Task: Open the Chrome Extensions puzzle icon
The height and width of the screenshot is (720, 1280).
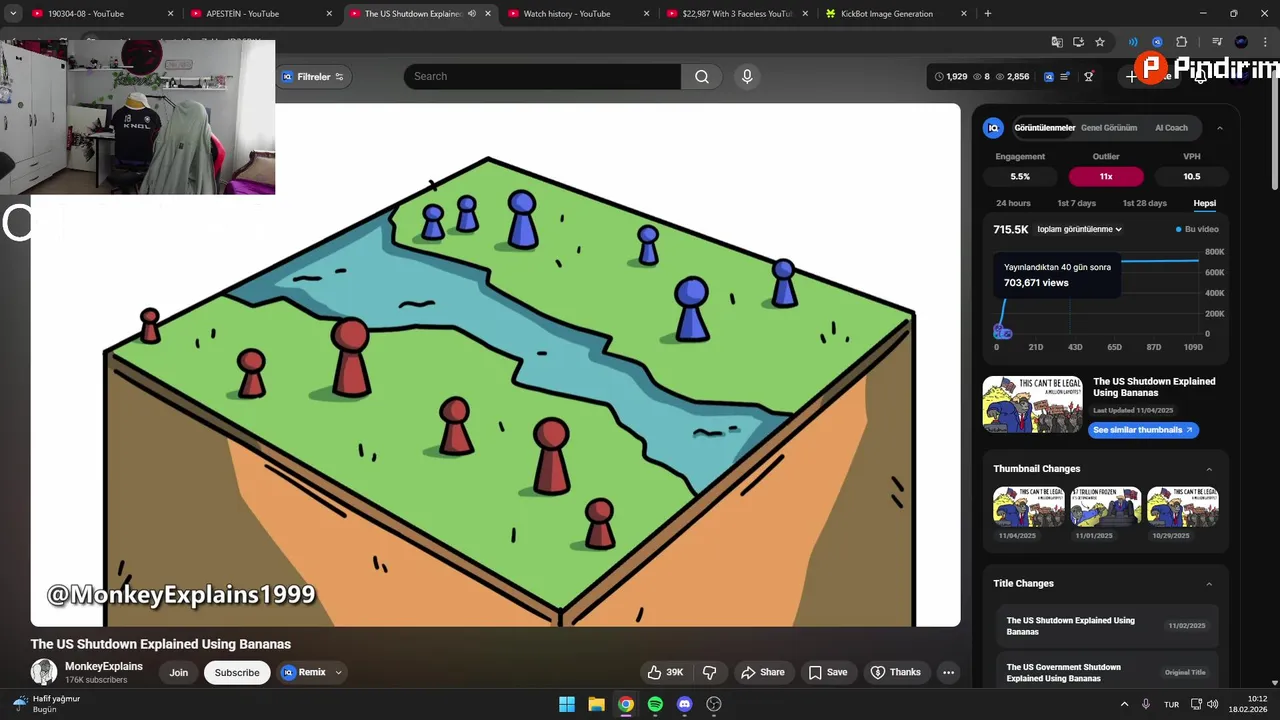Action: (x=1181, y=42)
